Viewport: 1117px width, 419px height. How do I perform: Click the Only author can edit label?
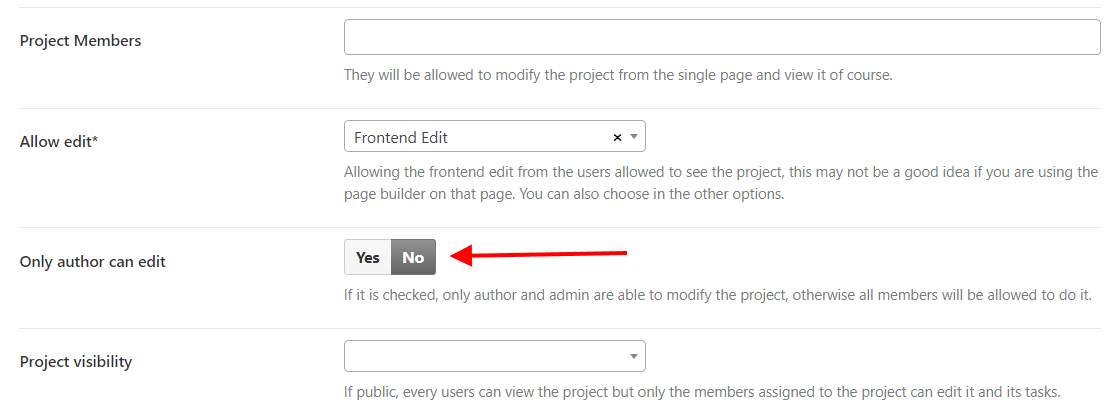[93, 262]
